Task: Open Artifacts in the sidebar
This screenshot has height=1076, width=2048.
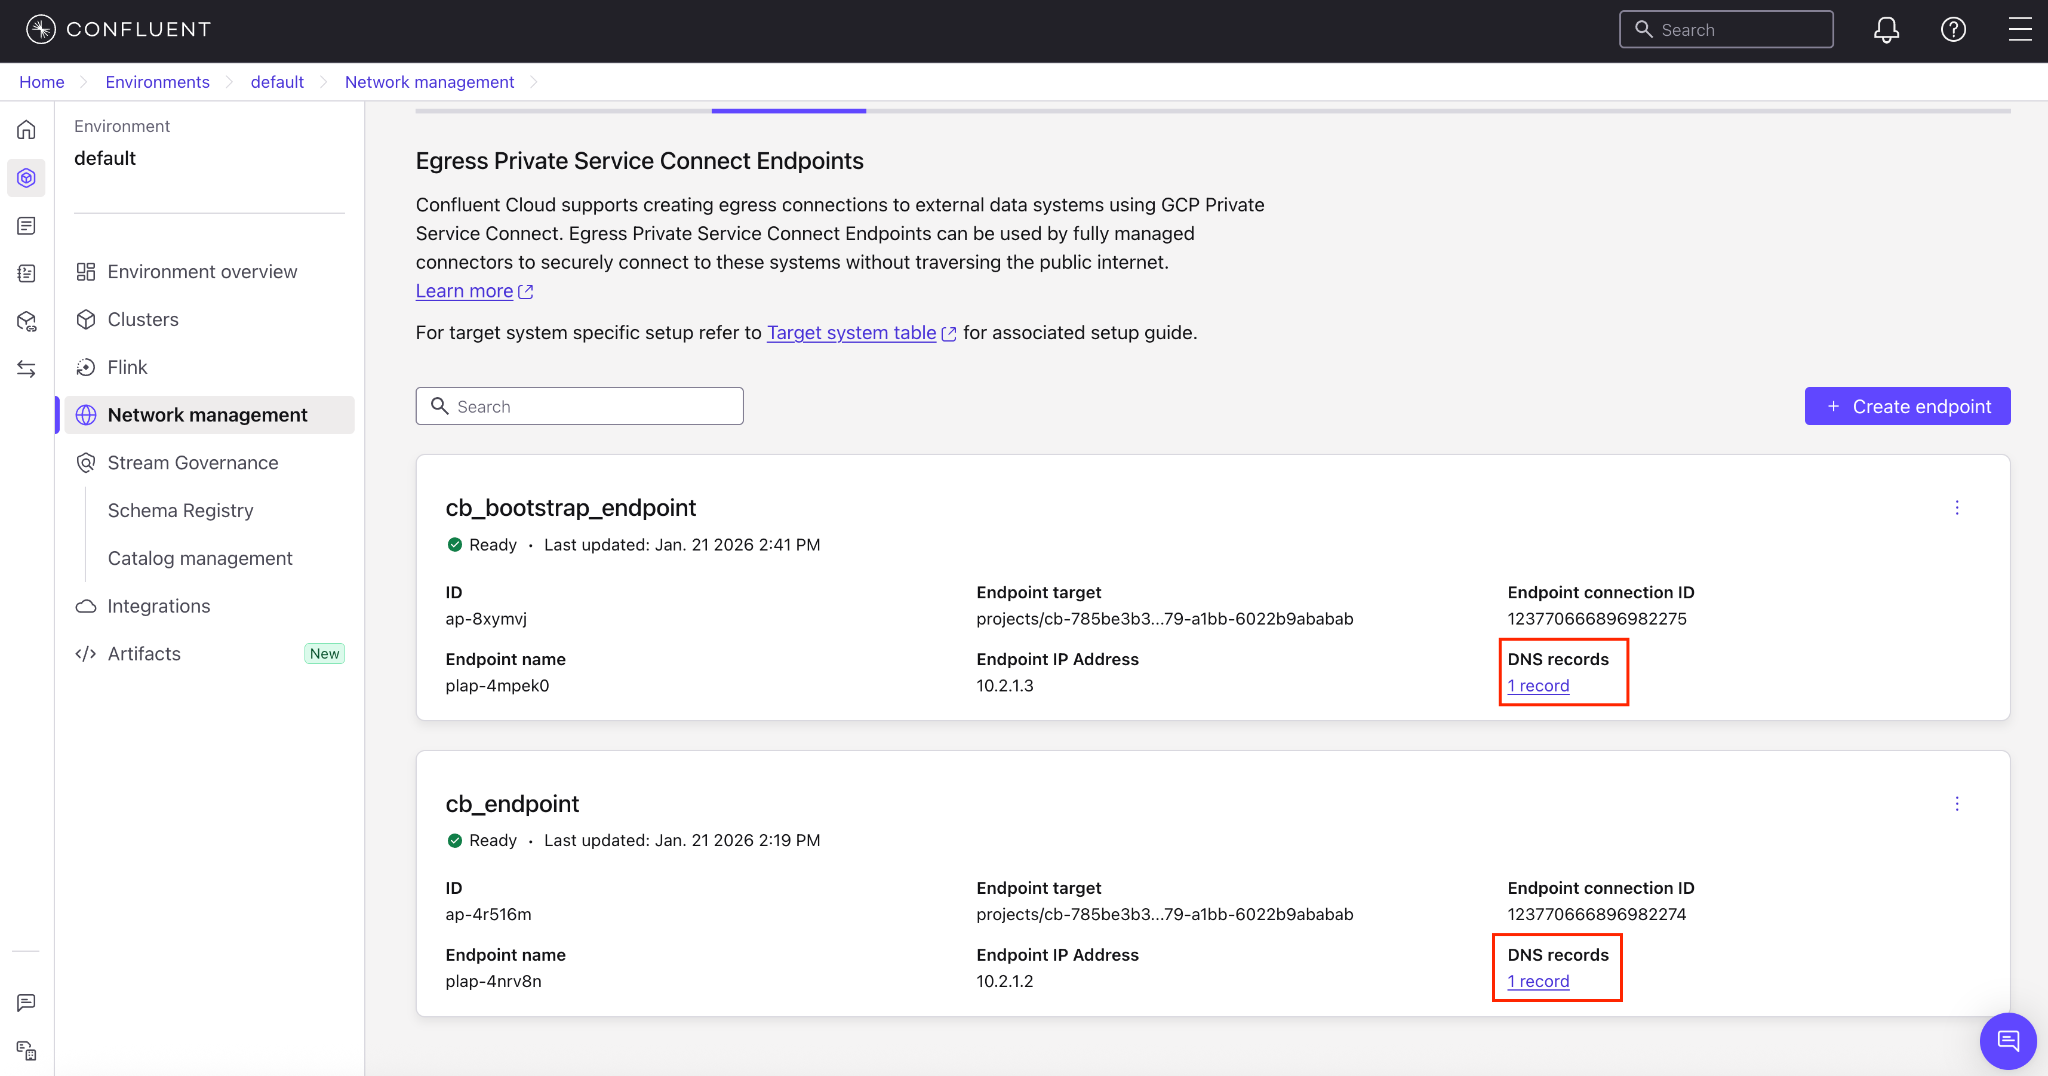Action: pyautogui.click(x=144, y=654)
